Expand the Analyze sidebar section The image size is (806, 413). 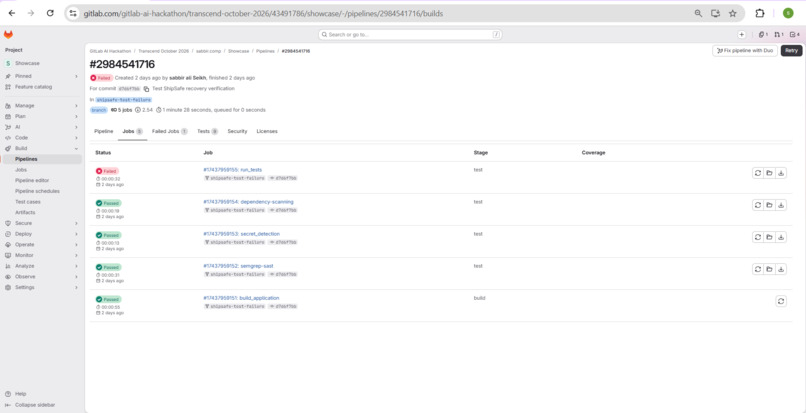41,266
